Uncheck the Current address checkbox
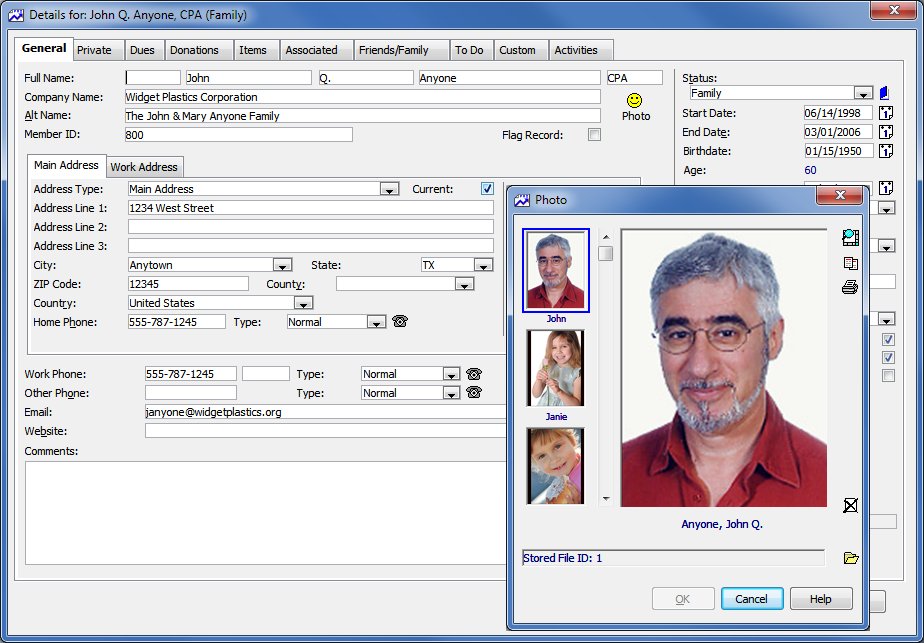This screenshot has height=643, width=924. (487, 189)
